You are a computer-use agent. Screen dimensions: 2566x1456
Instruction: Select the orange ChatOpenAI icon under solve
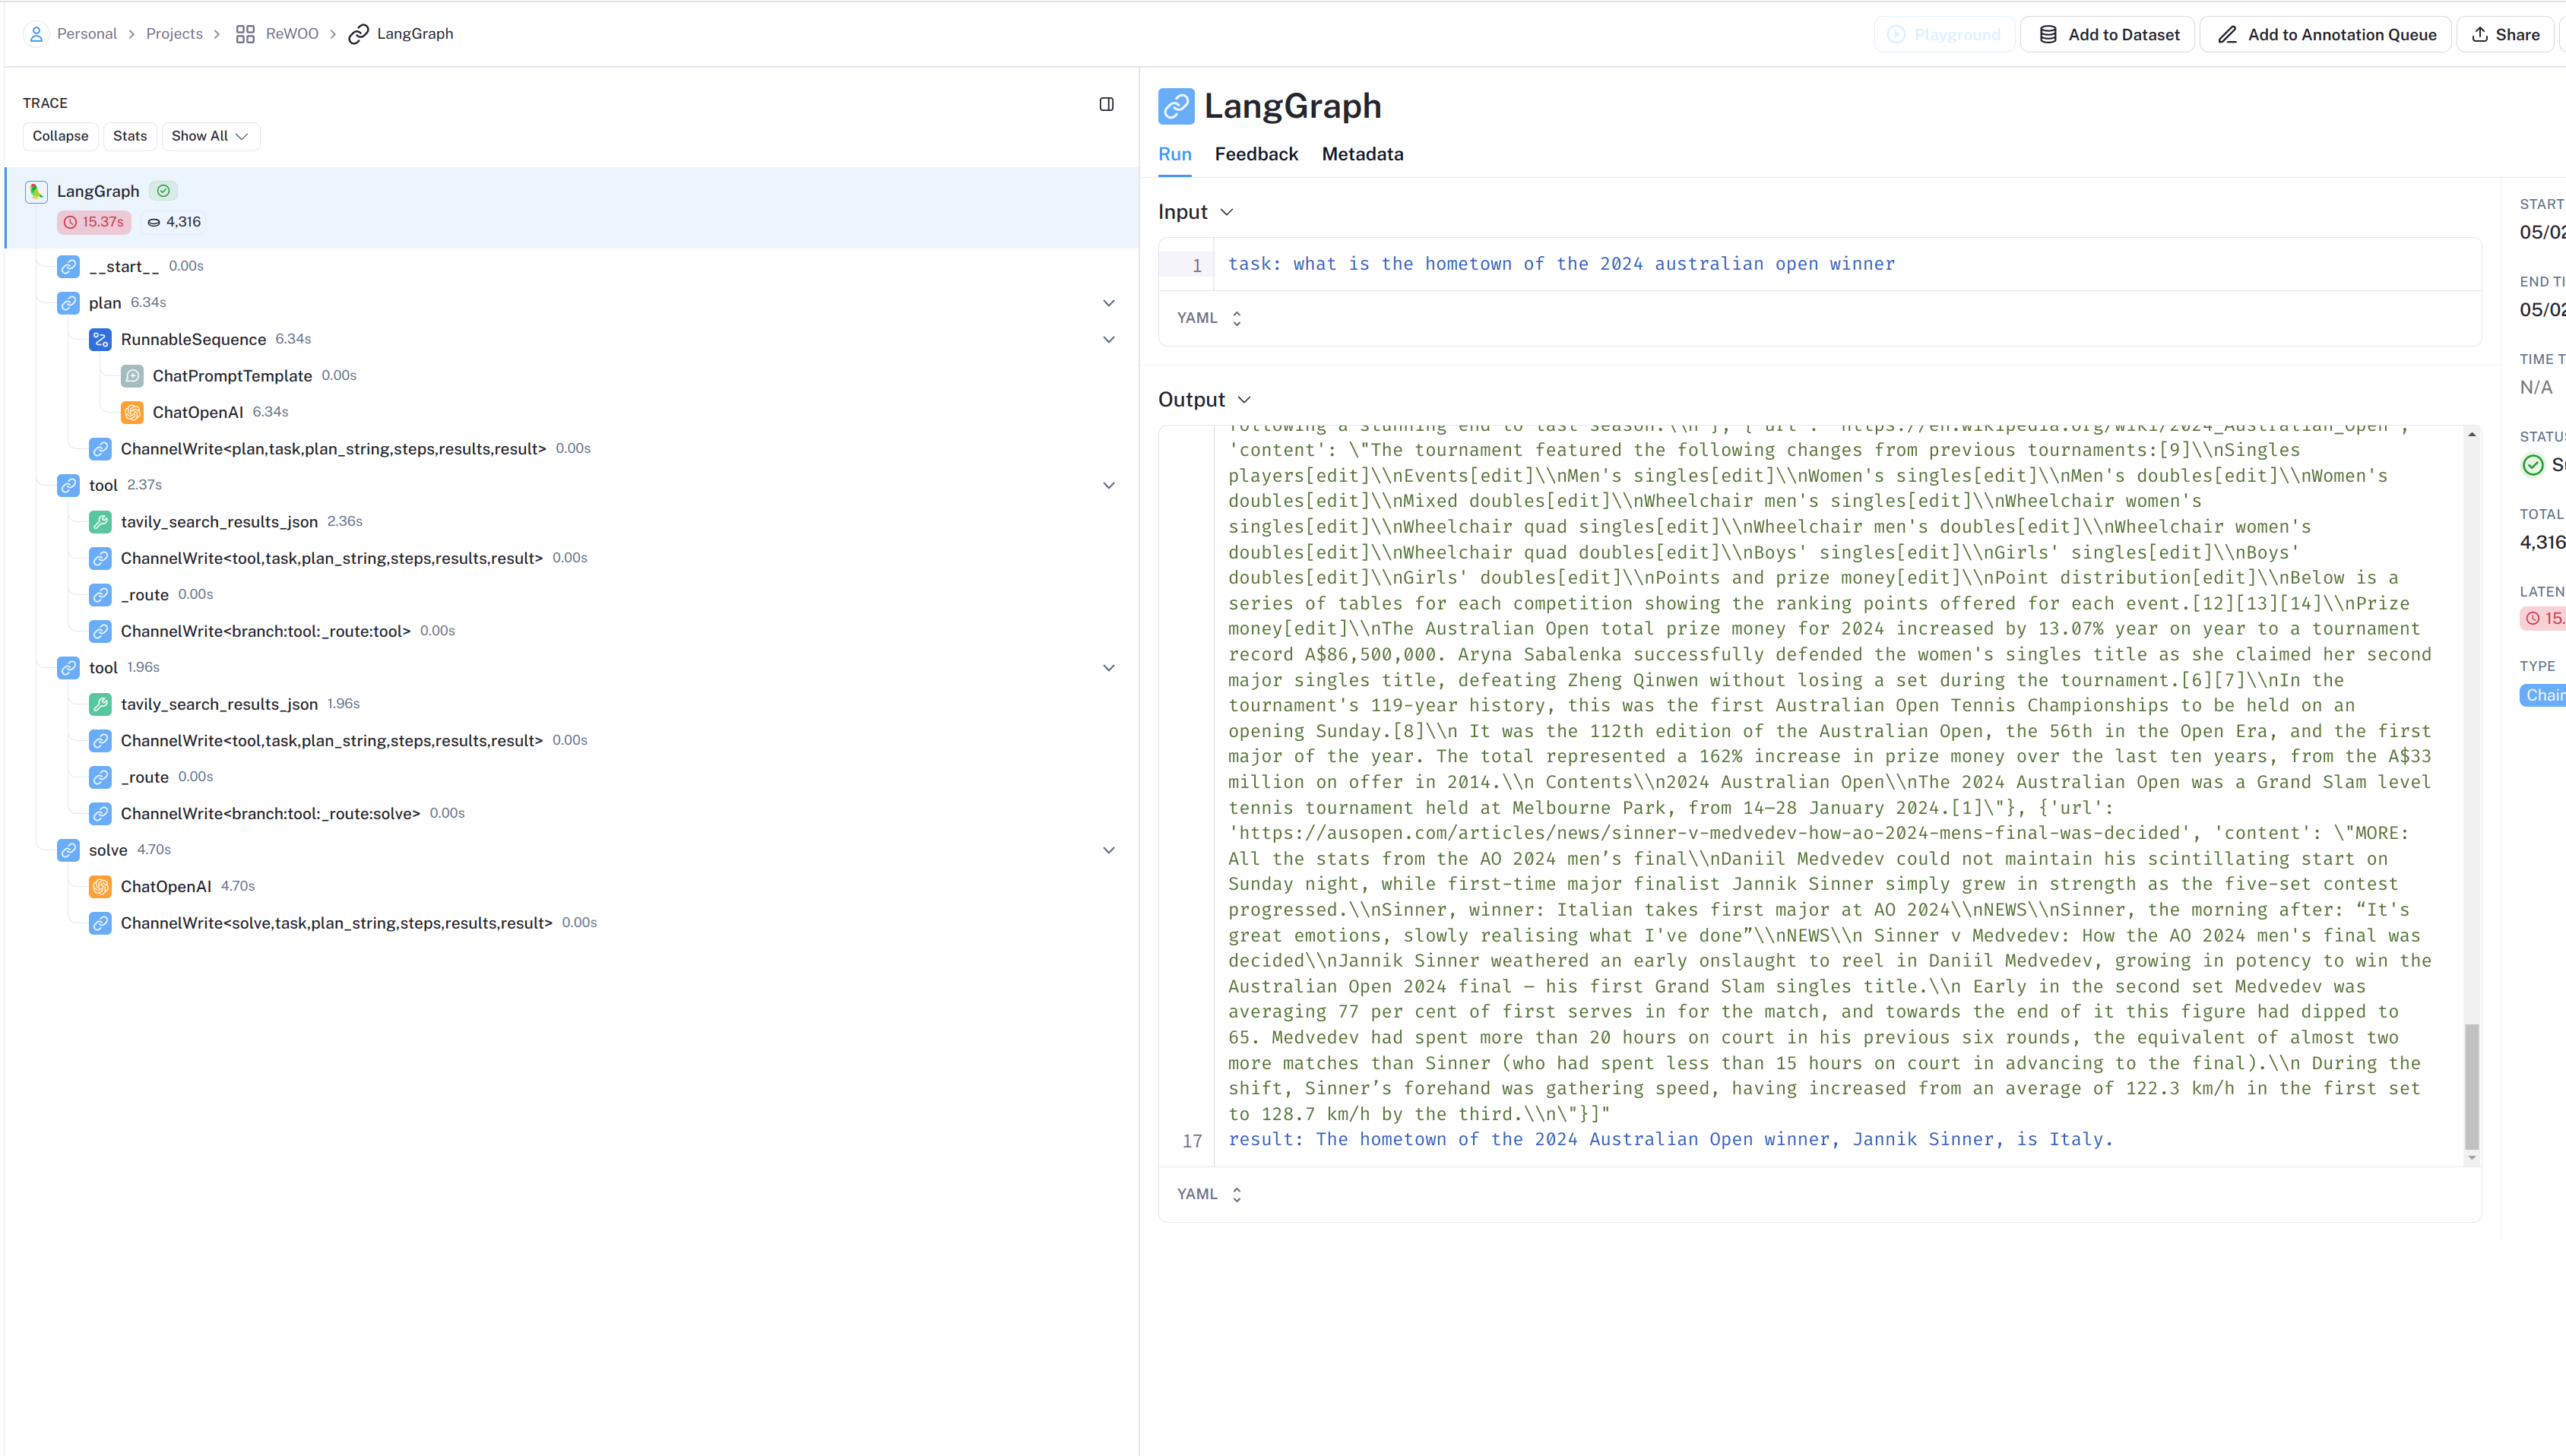(x=100, y=886)
